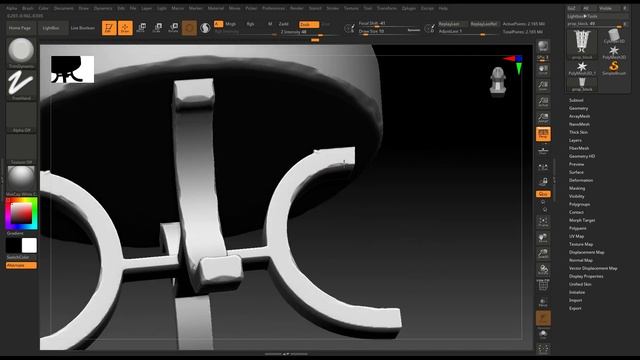Viewport: 640px width, 360px height.
Task: Expand the UV Map subpalette
Action: (x=576, y=236)
